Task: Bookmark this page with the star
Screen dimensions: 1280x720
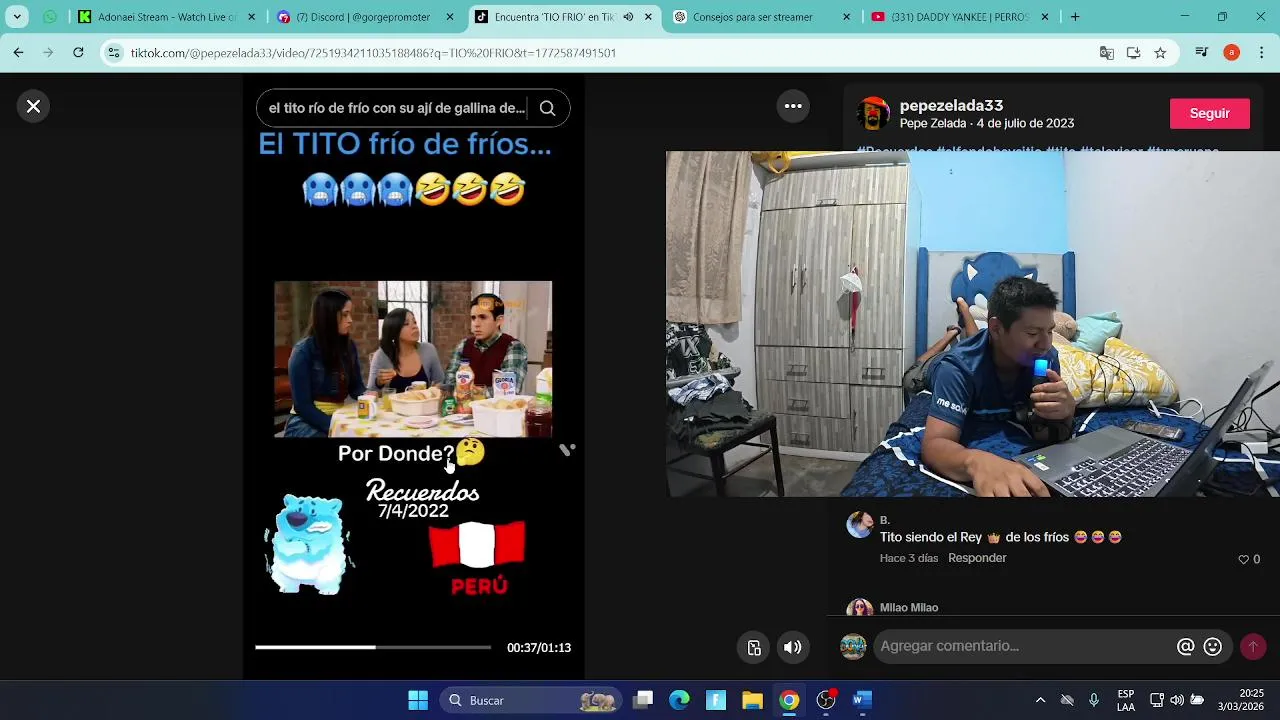Action: click(x=1160, y=53)
